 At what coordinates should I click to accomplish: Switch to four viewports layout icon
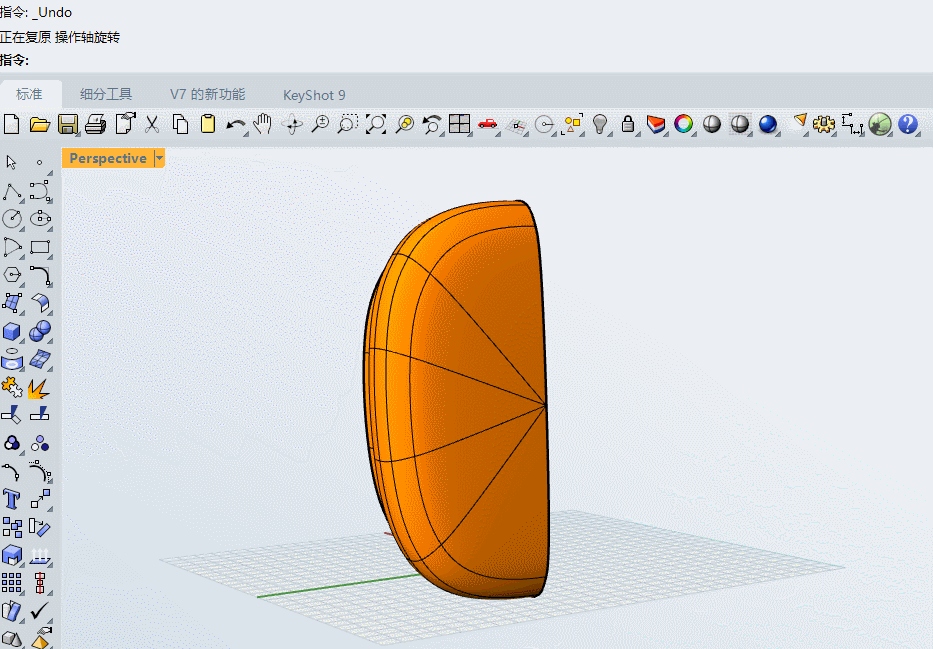(459, 124)
